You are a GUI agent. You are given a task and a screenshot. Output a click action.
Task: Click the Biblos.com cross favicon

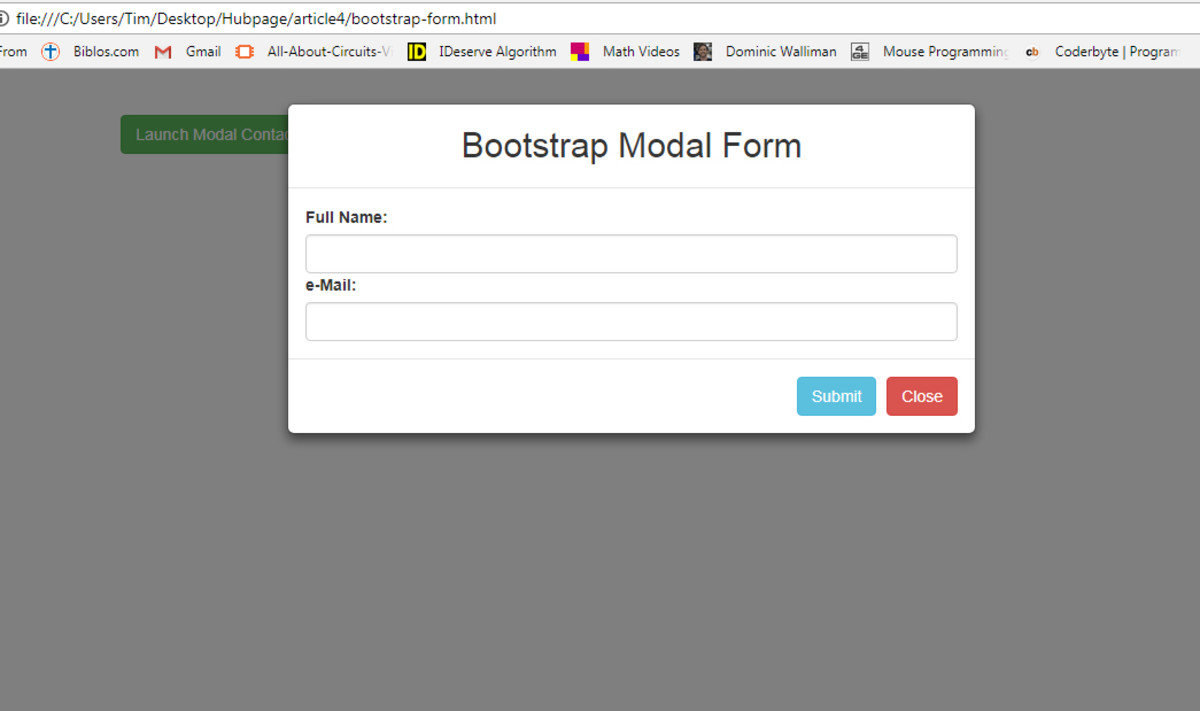50,51
